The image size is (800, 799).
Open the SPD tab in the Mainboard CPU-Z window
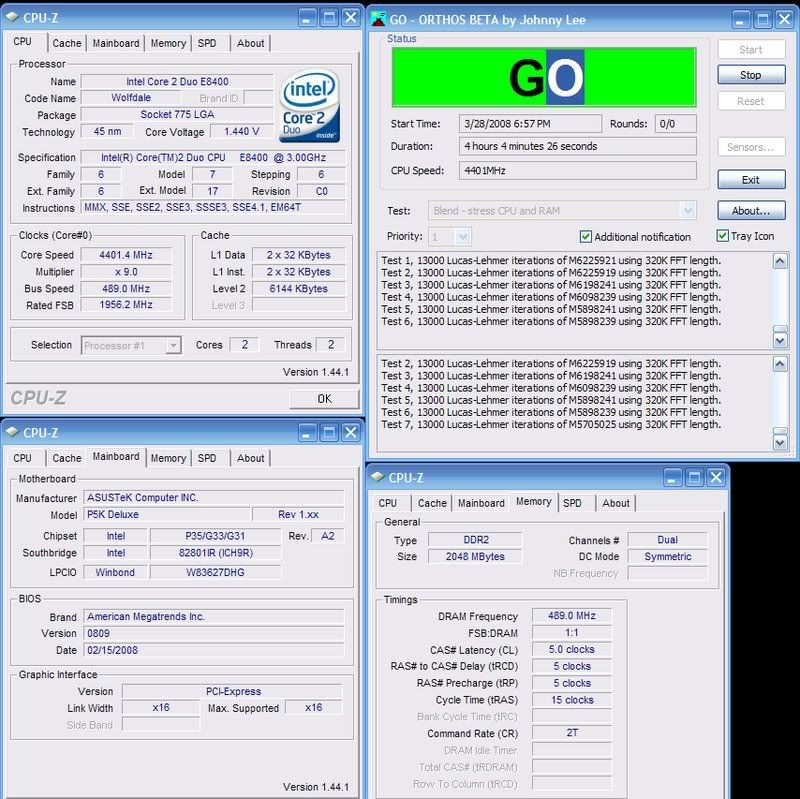click(207, 458)
